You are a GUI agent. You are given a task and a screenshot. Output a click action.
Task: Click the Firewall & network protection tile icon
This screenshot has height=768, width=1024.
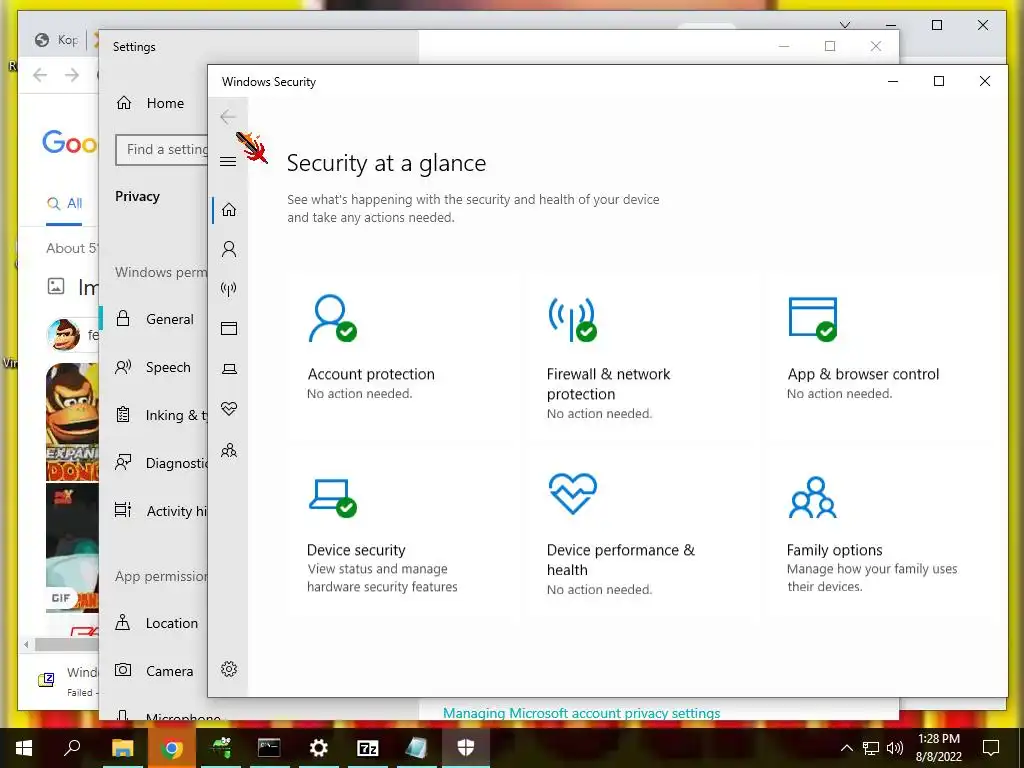(x=573, y=319)
